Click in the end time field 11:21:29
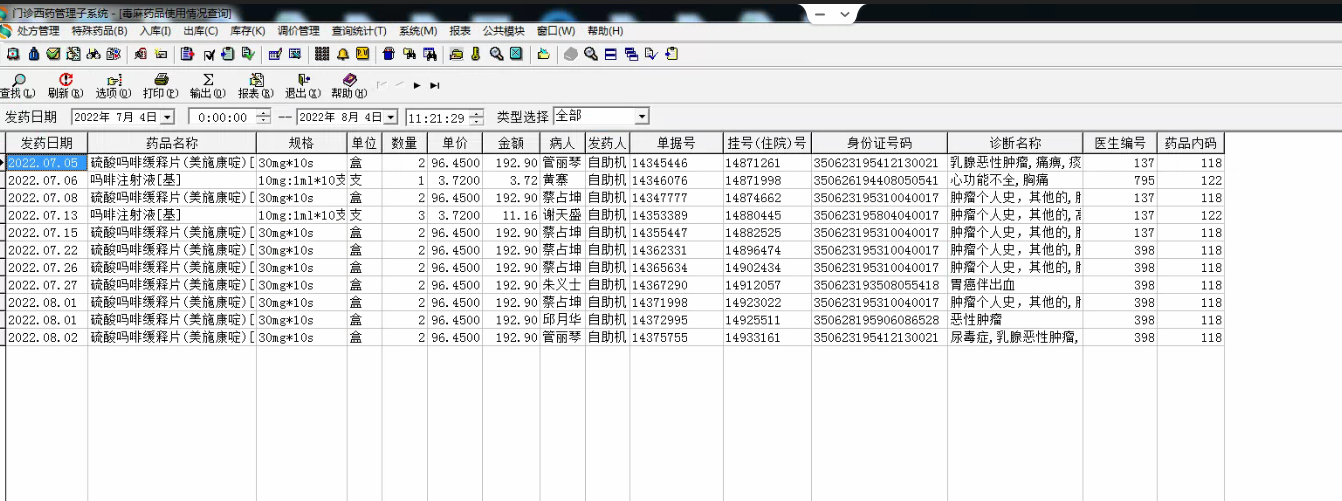The height and width of the screenshot is (501, 1342). tap(437, 117)
